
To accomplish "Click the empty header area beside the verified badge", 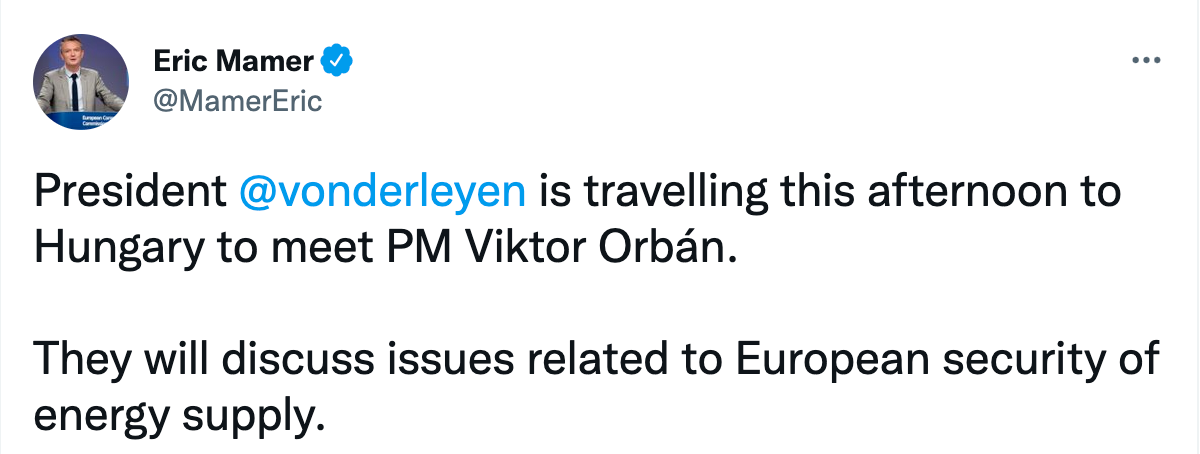I will 740,61.
